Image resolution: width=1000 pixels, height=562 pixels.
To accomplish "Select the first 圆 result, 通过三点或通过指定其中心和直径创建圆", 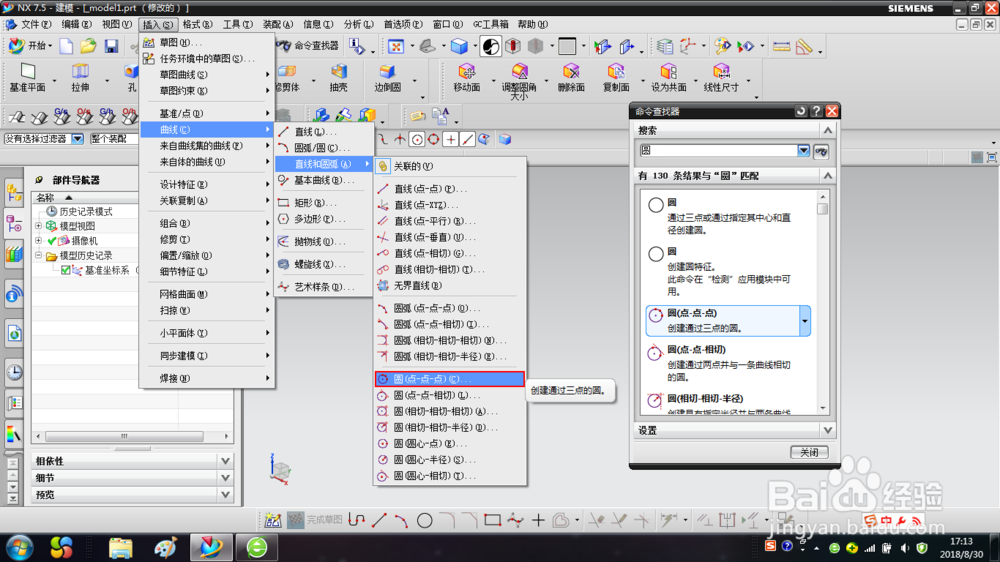I will [x=727, y=216].
